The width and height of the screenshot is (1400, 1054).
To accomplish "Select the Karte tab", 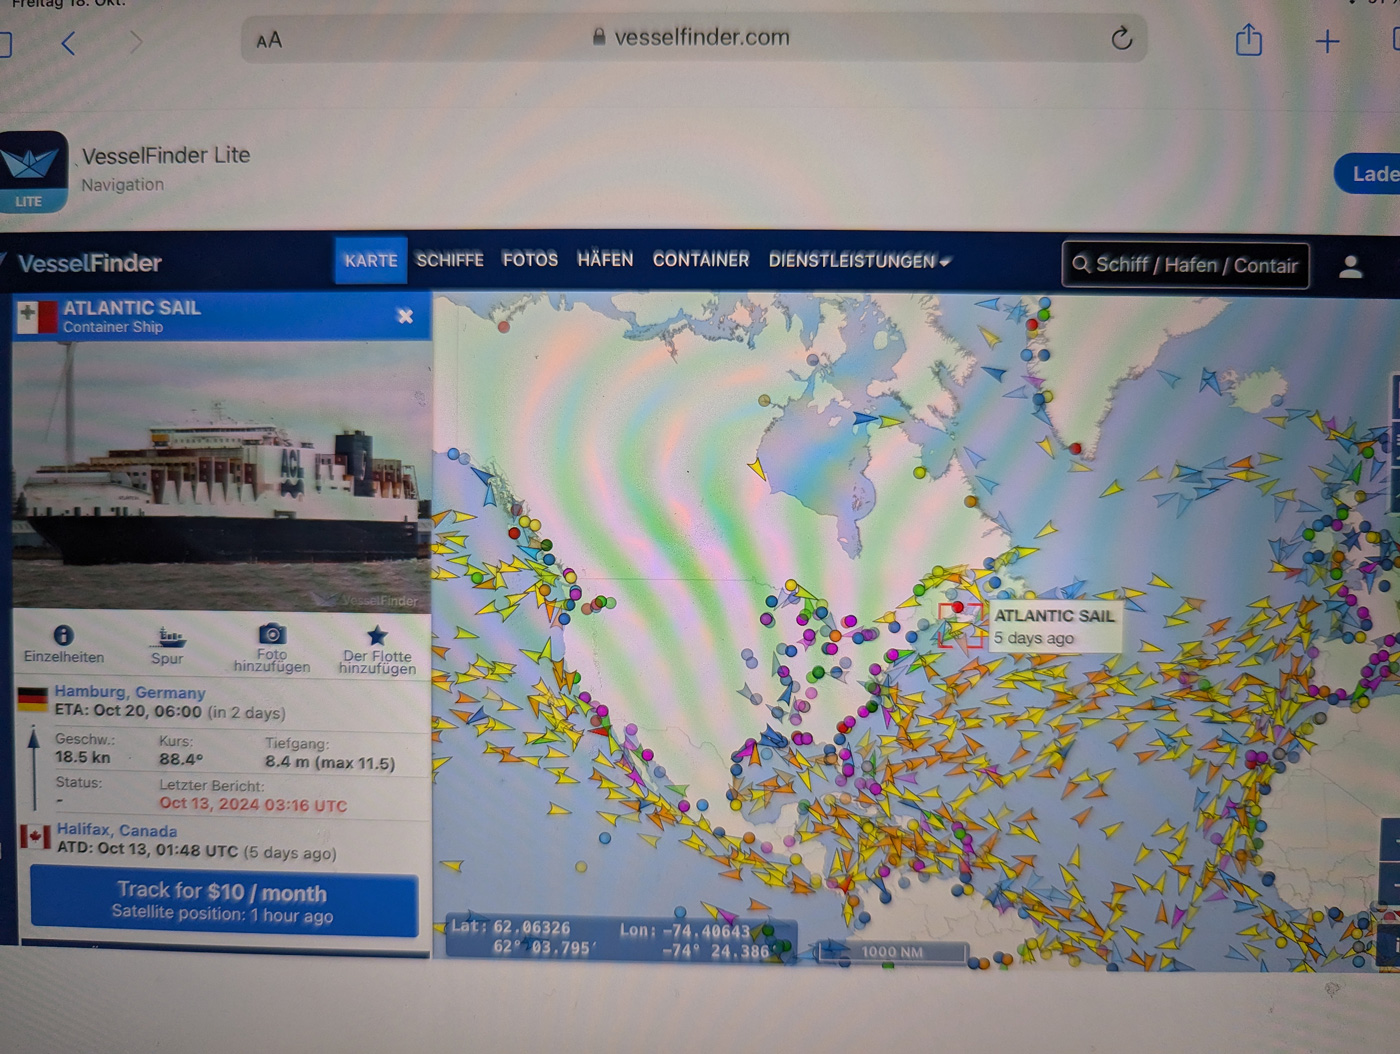I will [x=370, y=261].
